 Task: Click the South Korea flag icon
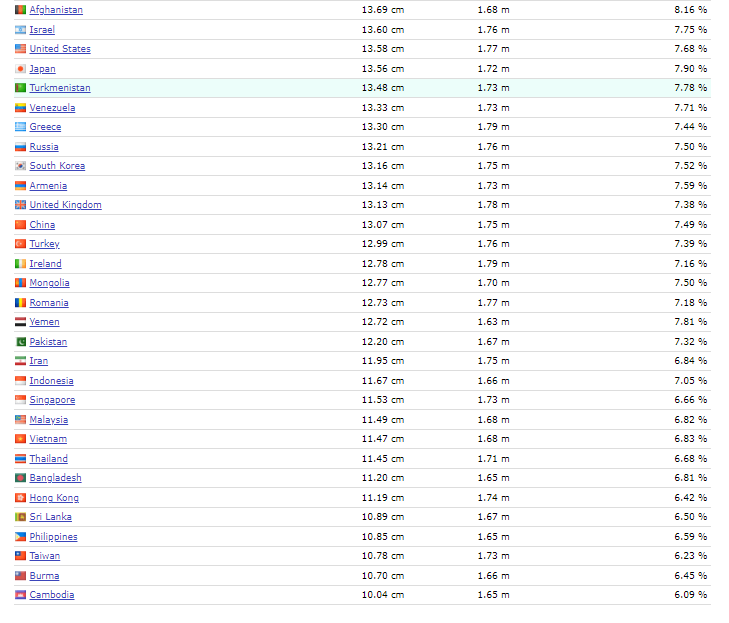20,166
